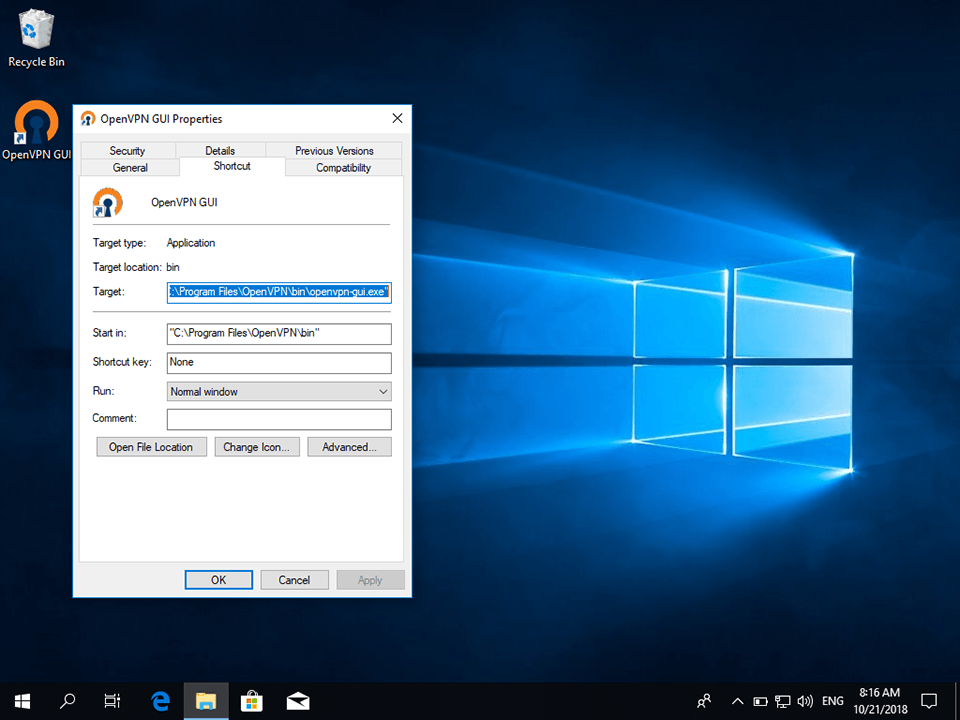Open File Explorer from taskbar

click(206, 701)
